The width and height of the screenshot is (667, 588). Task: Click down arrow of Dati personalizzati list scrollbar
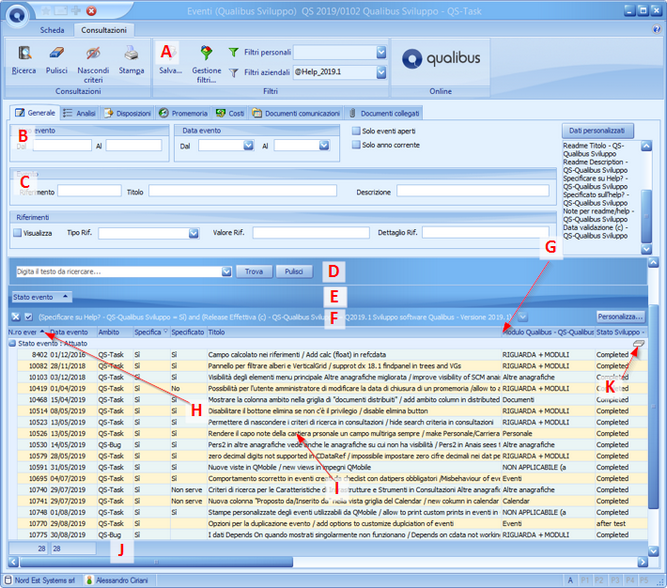pyautogui.click(x=647, y=249)
